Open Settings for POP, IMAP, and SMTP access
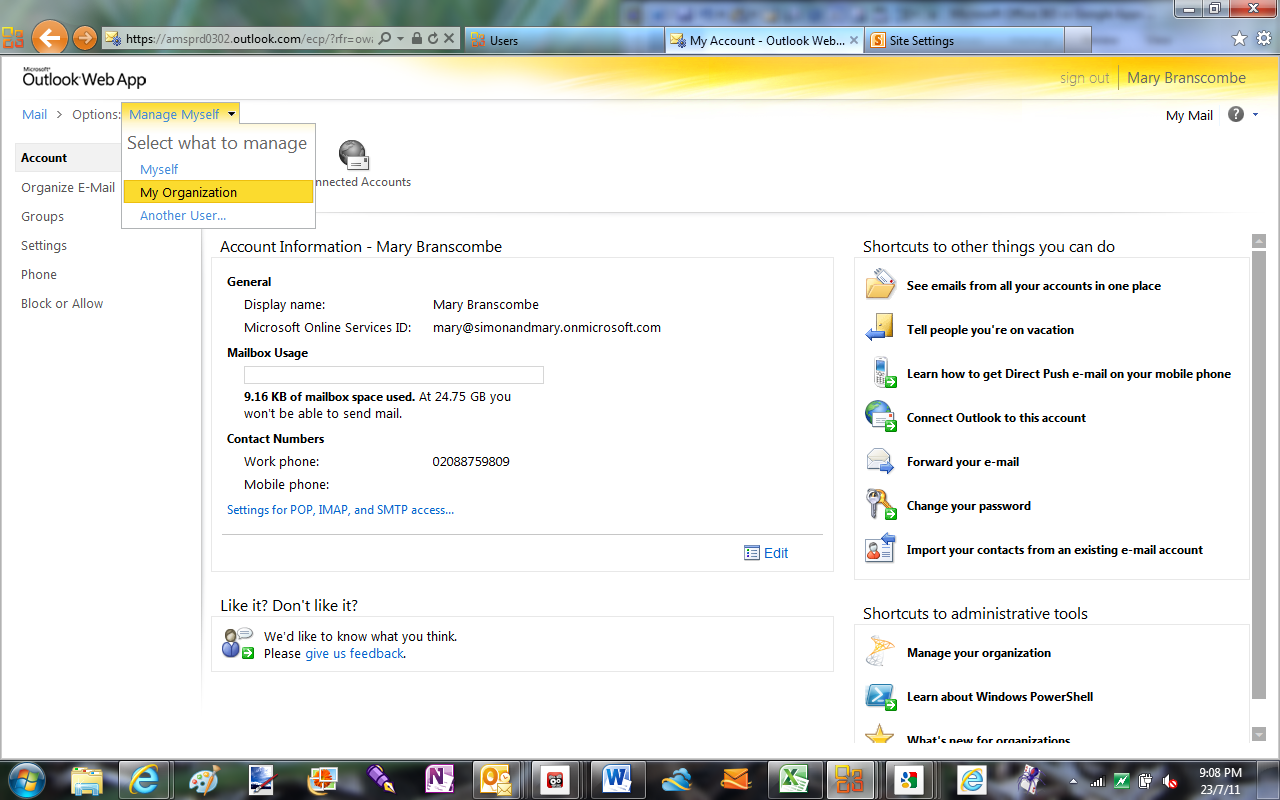 pos(340,510)
